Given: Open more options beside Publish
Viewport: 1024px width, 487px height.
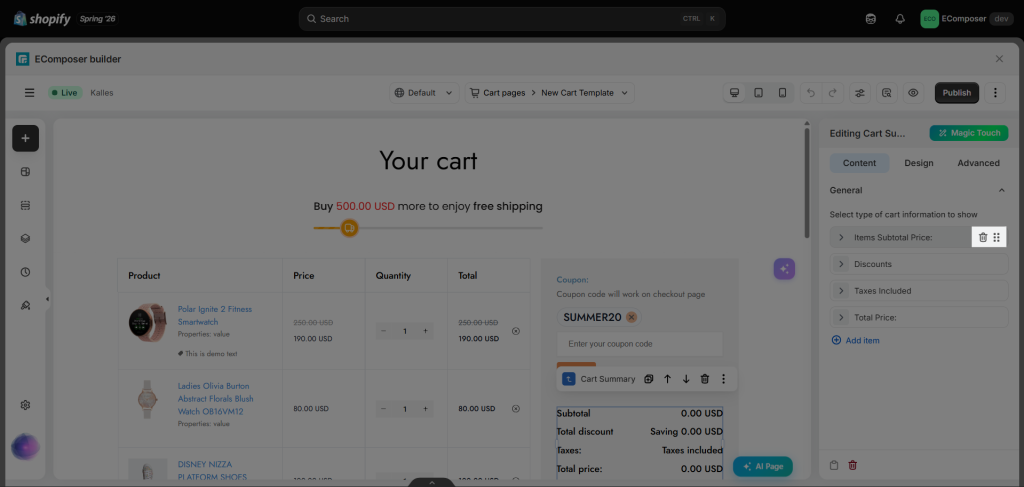Looking at the screenshot, I should tap(995, 93).
